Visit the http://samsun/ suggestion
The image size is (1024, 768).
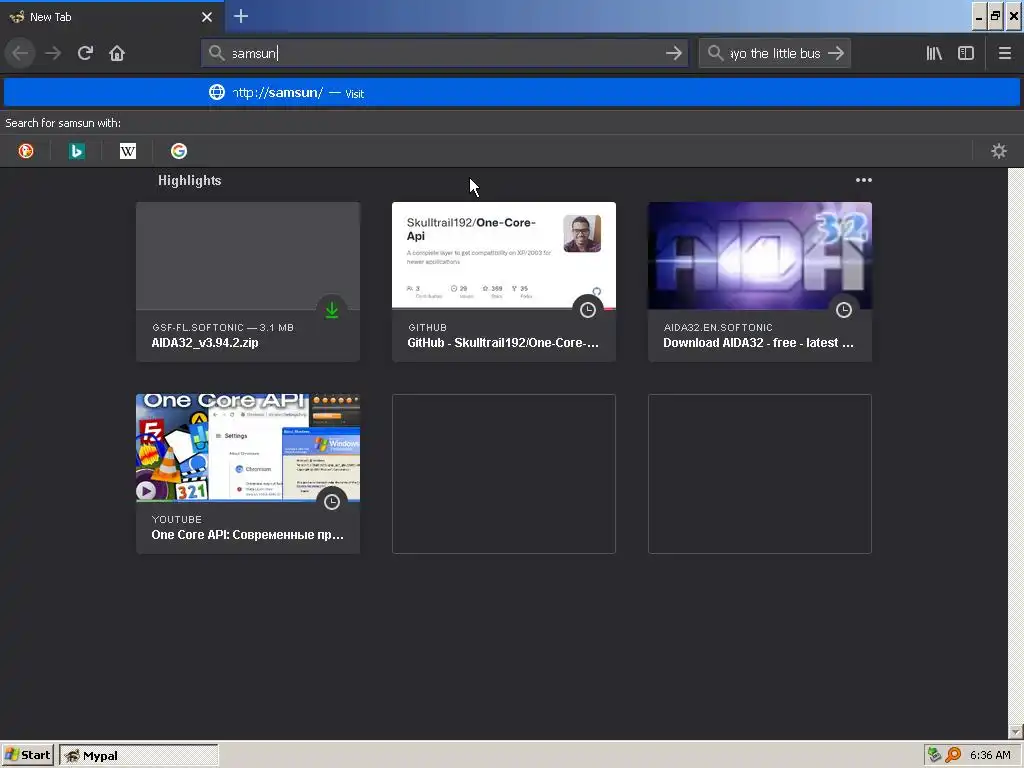[512, 92]
